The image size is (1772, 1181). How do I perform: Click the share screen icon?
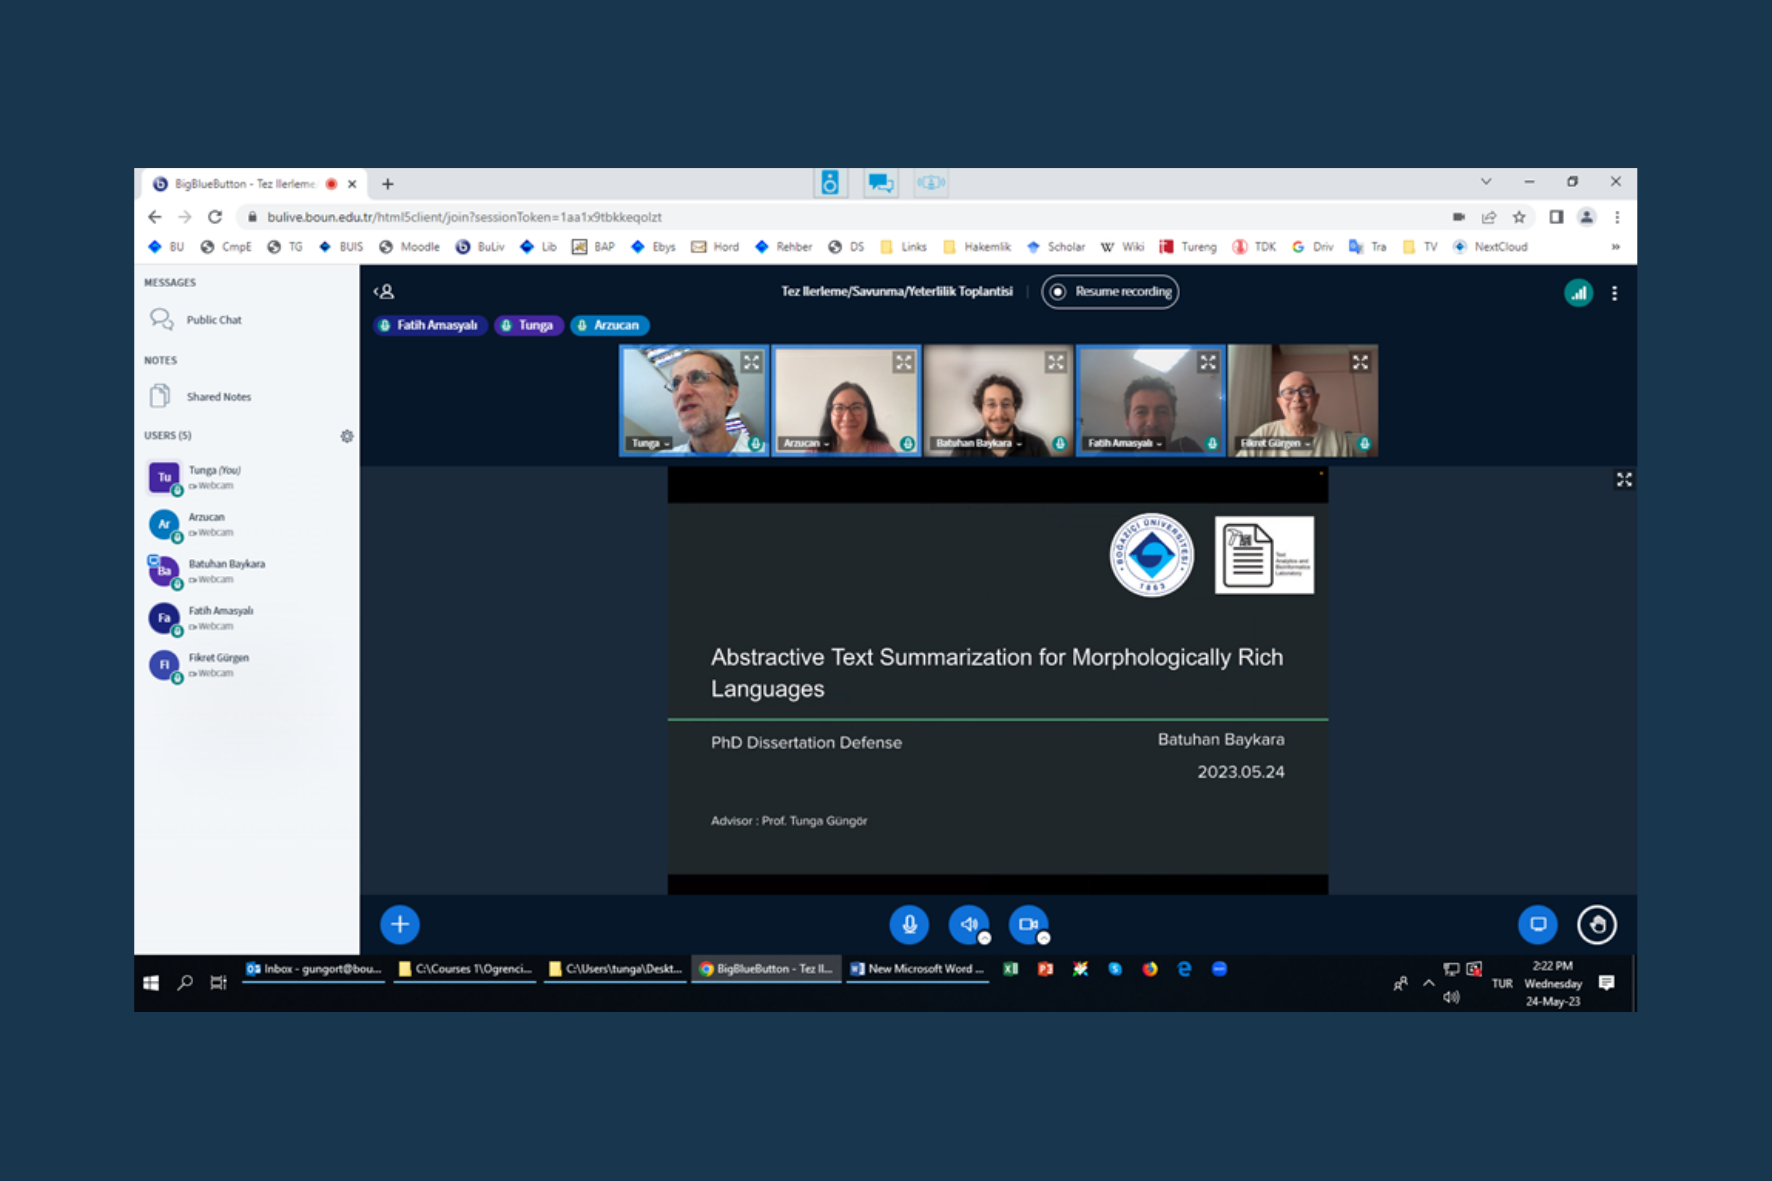[x=1537, y=924]
